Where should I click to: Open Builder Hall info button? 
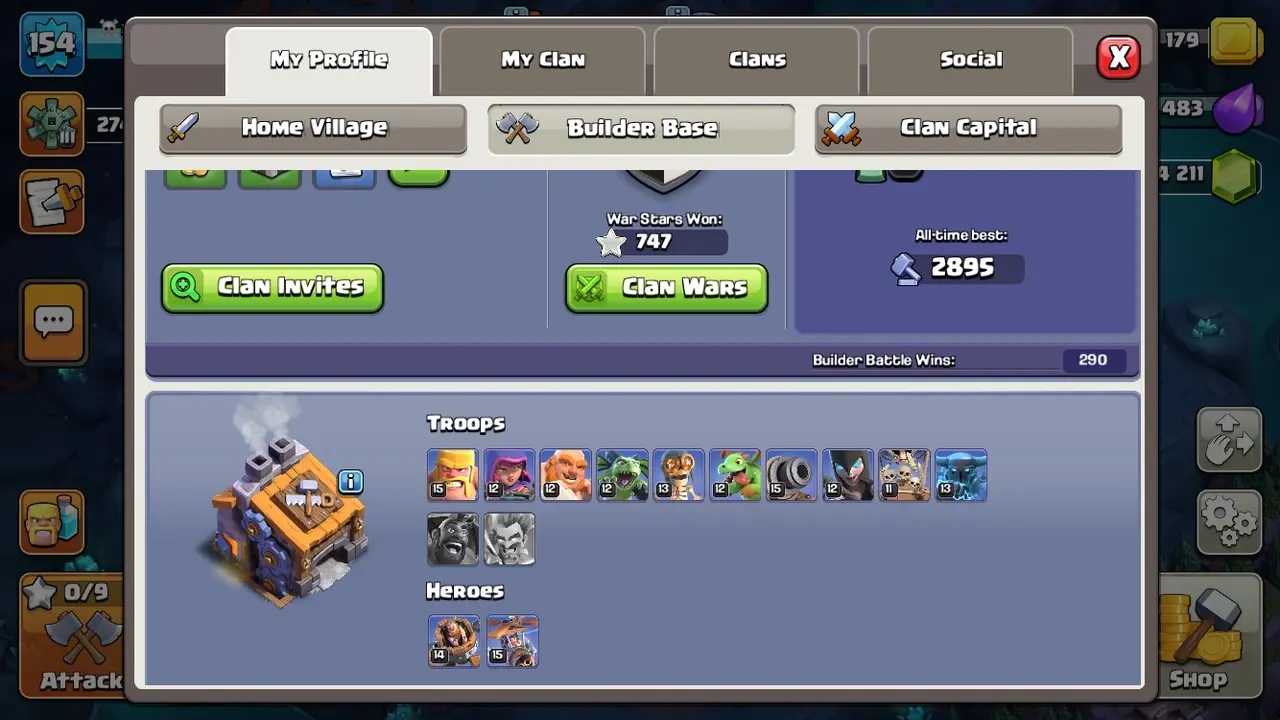coord(350,482)
